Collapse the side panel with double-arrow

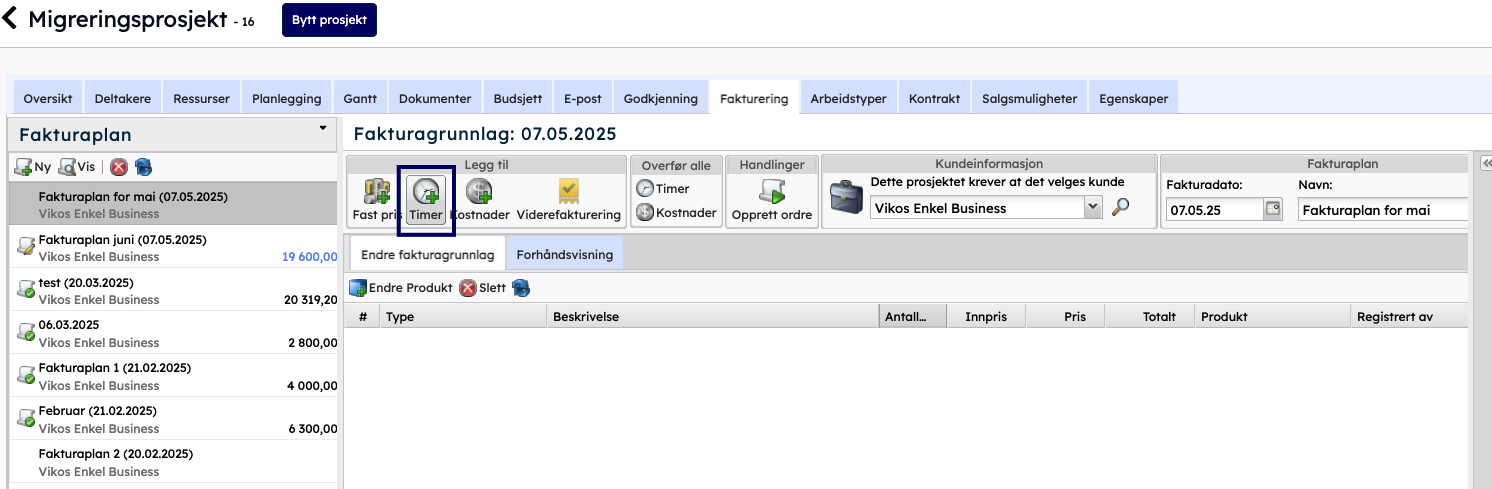click(1485, 163)
